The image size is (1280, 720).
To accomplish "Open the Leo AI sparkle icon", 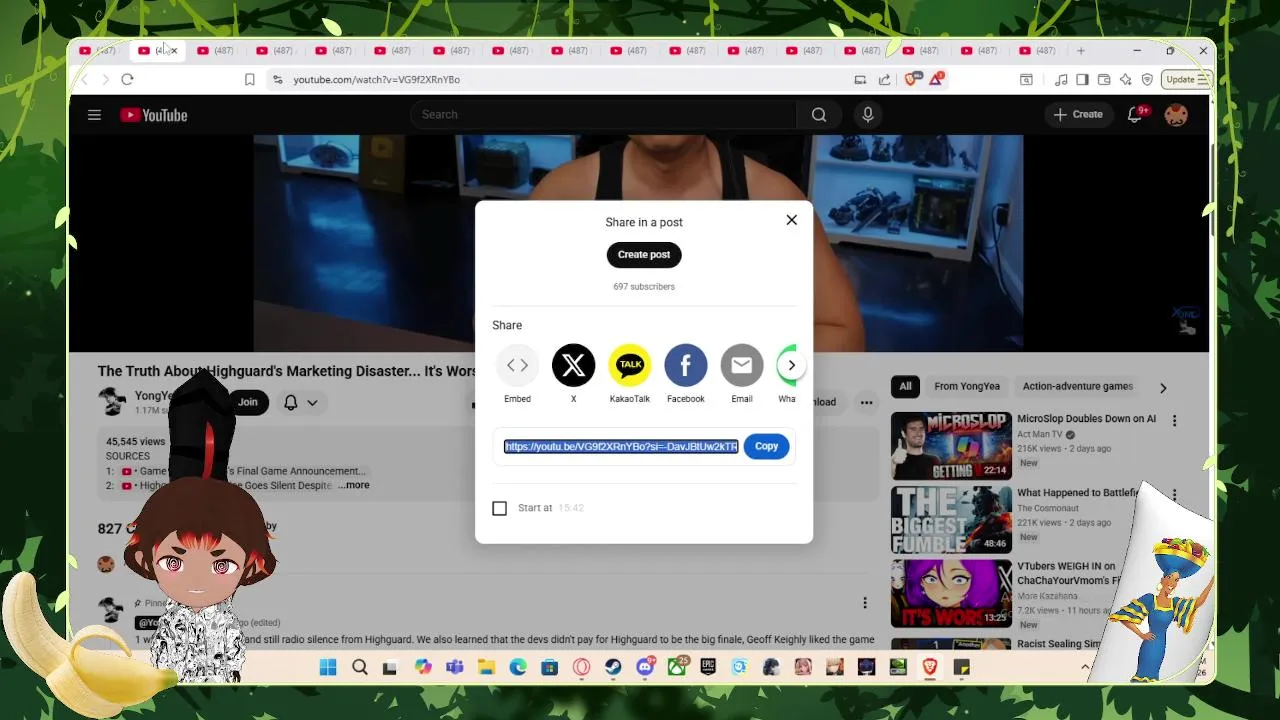I will (1126, 80).
